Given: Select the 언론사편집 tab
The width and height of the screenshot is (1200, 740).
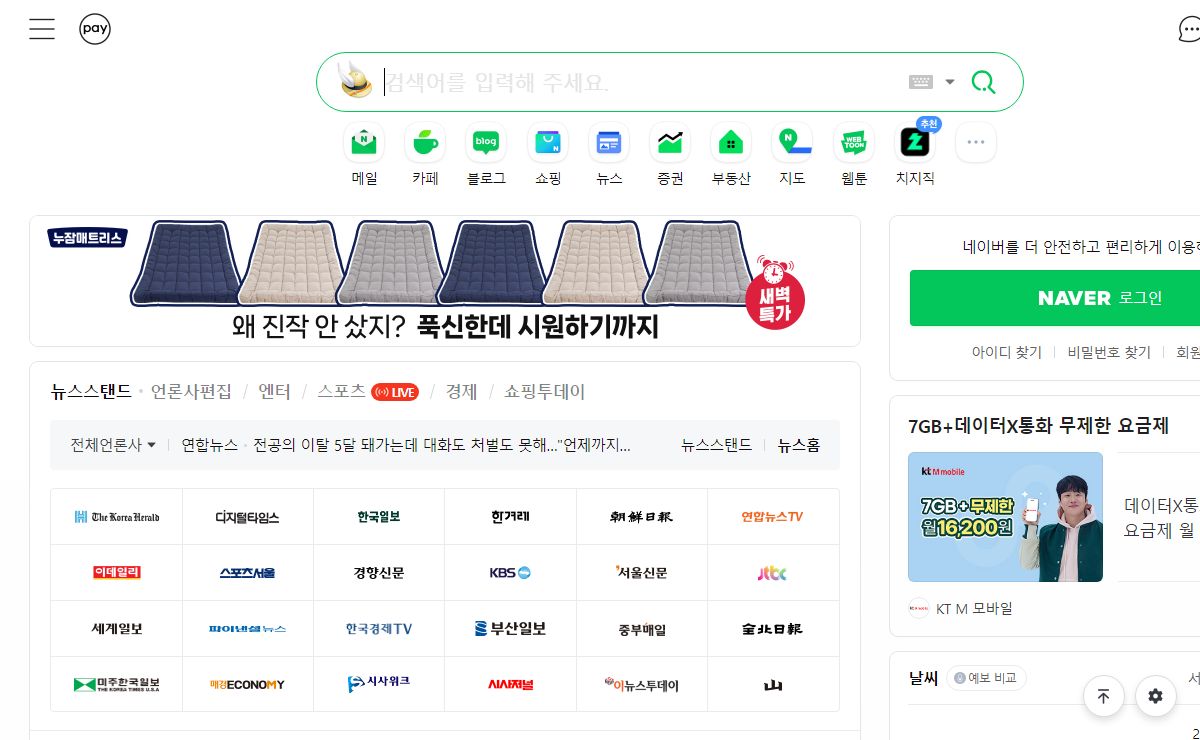Looking at the screenshot, I should click(x=191, y=392).
